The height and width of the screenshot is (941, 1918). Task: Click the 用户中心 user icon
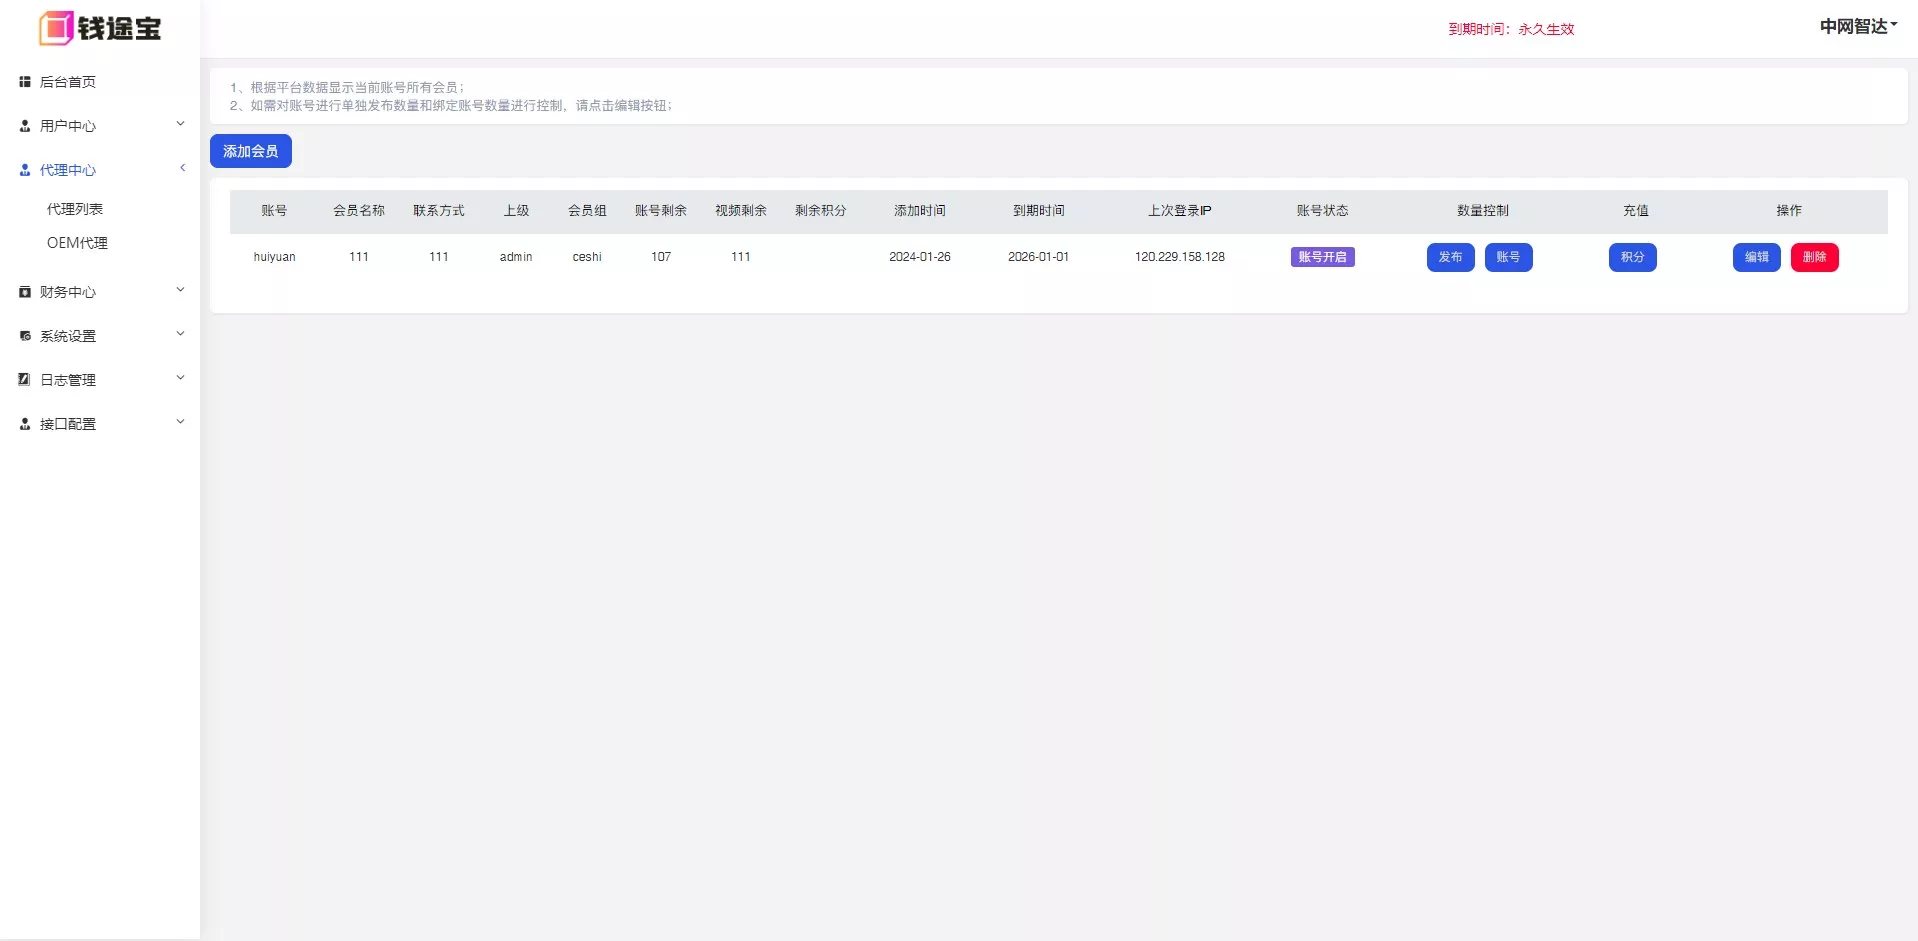click(x=25, y=126)
